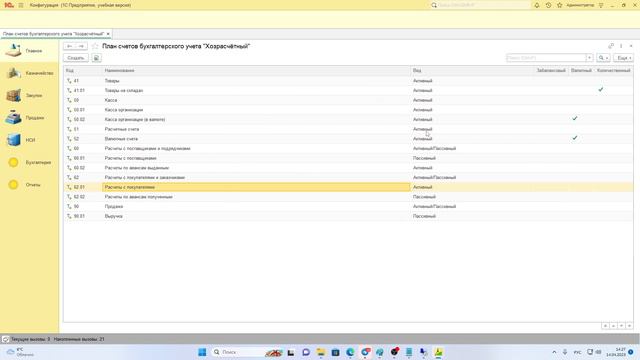Open the notifications bell icon
Viewport: 640px width, 360px height.
537,5
